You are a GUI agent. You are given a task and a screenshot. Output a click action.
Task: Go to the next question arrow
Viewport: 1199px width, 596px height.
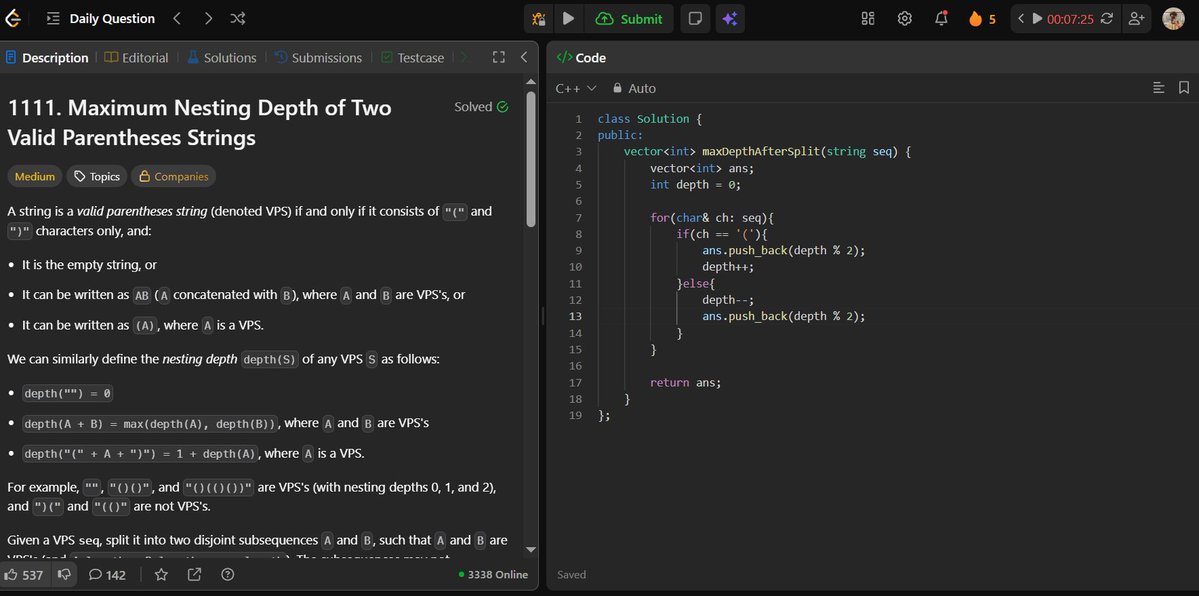(x=208, y=18)
